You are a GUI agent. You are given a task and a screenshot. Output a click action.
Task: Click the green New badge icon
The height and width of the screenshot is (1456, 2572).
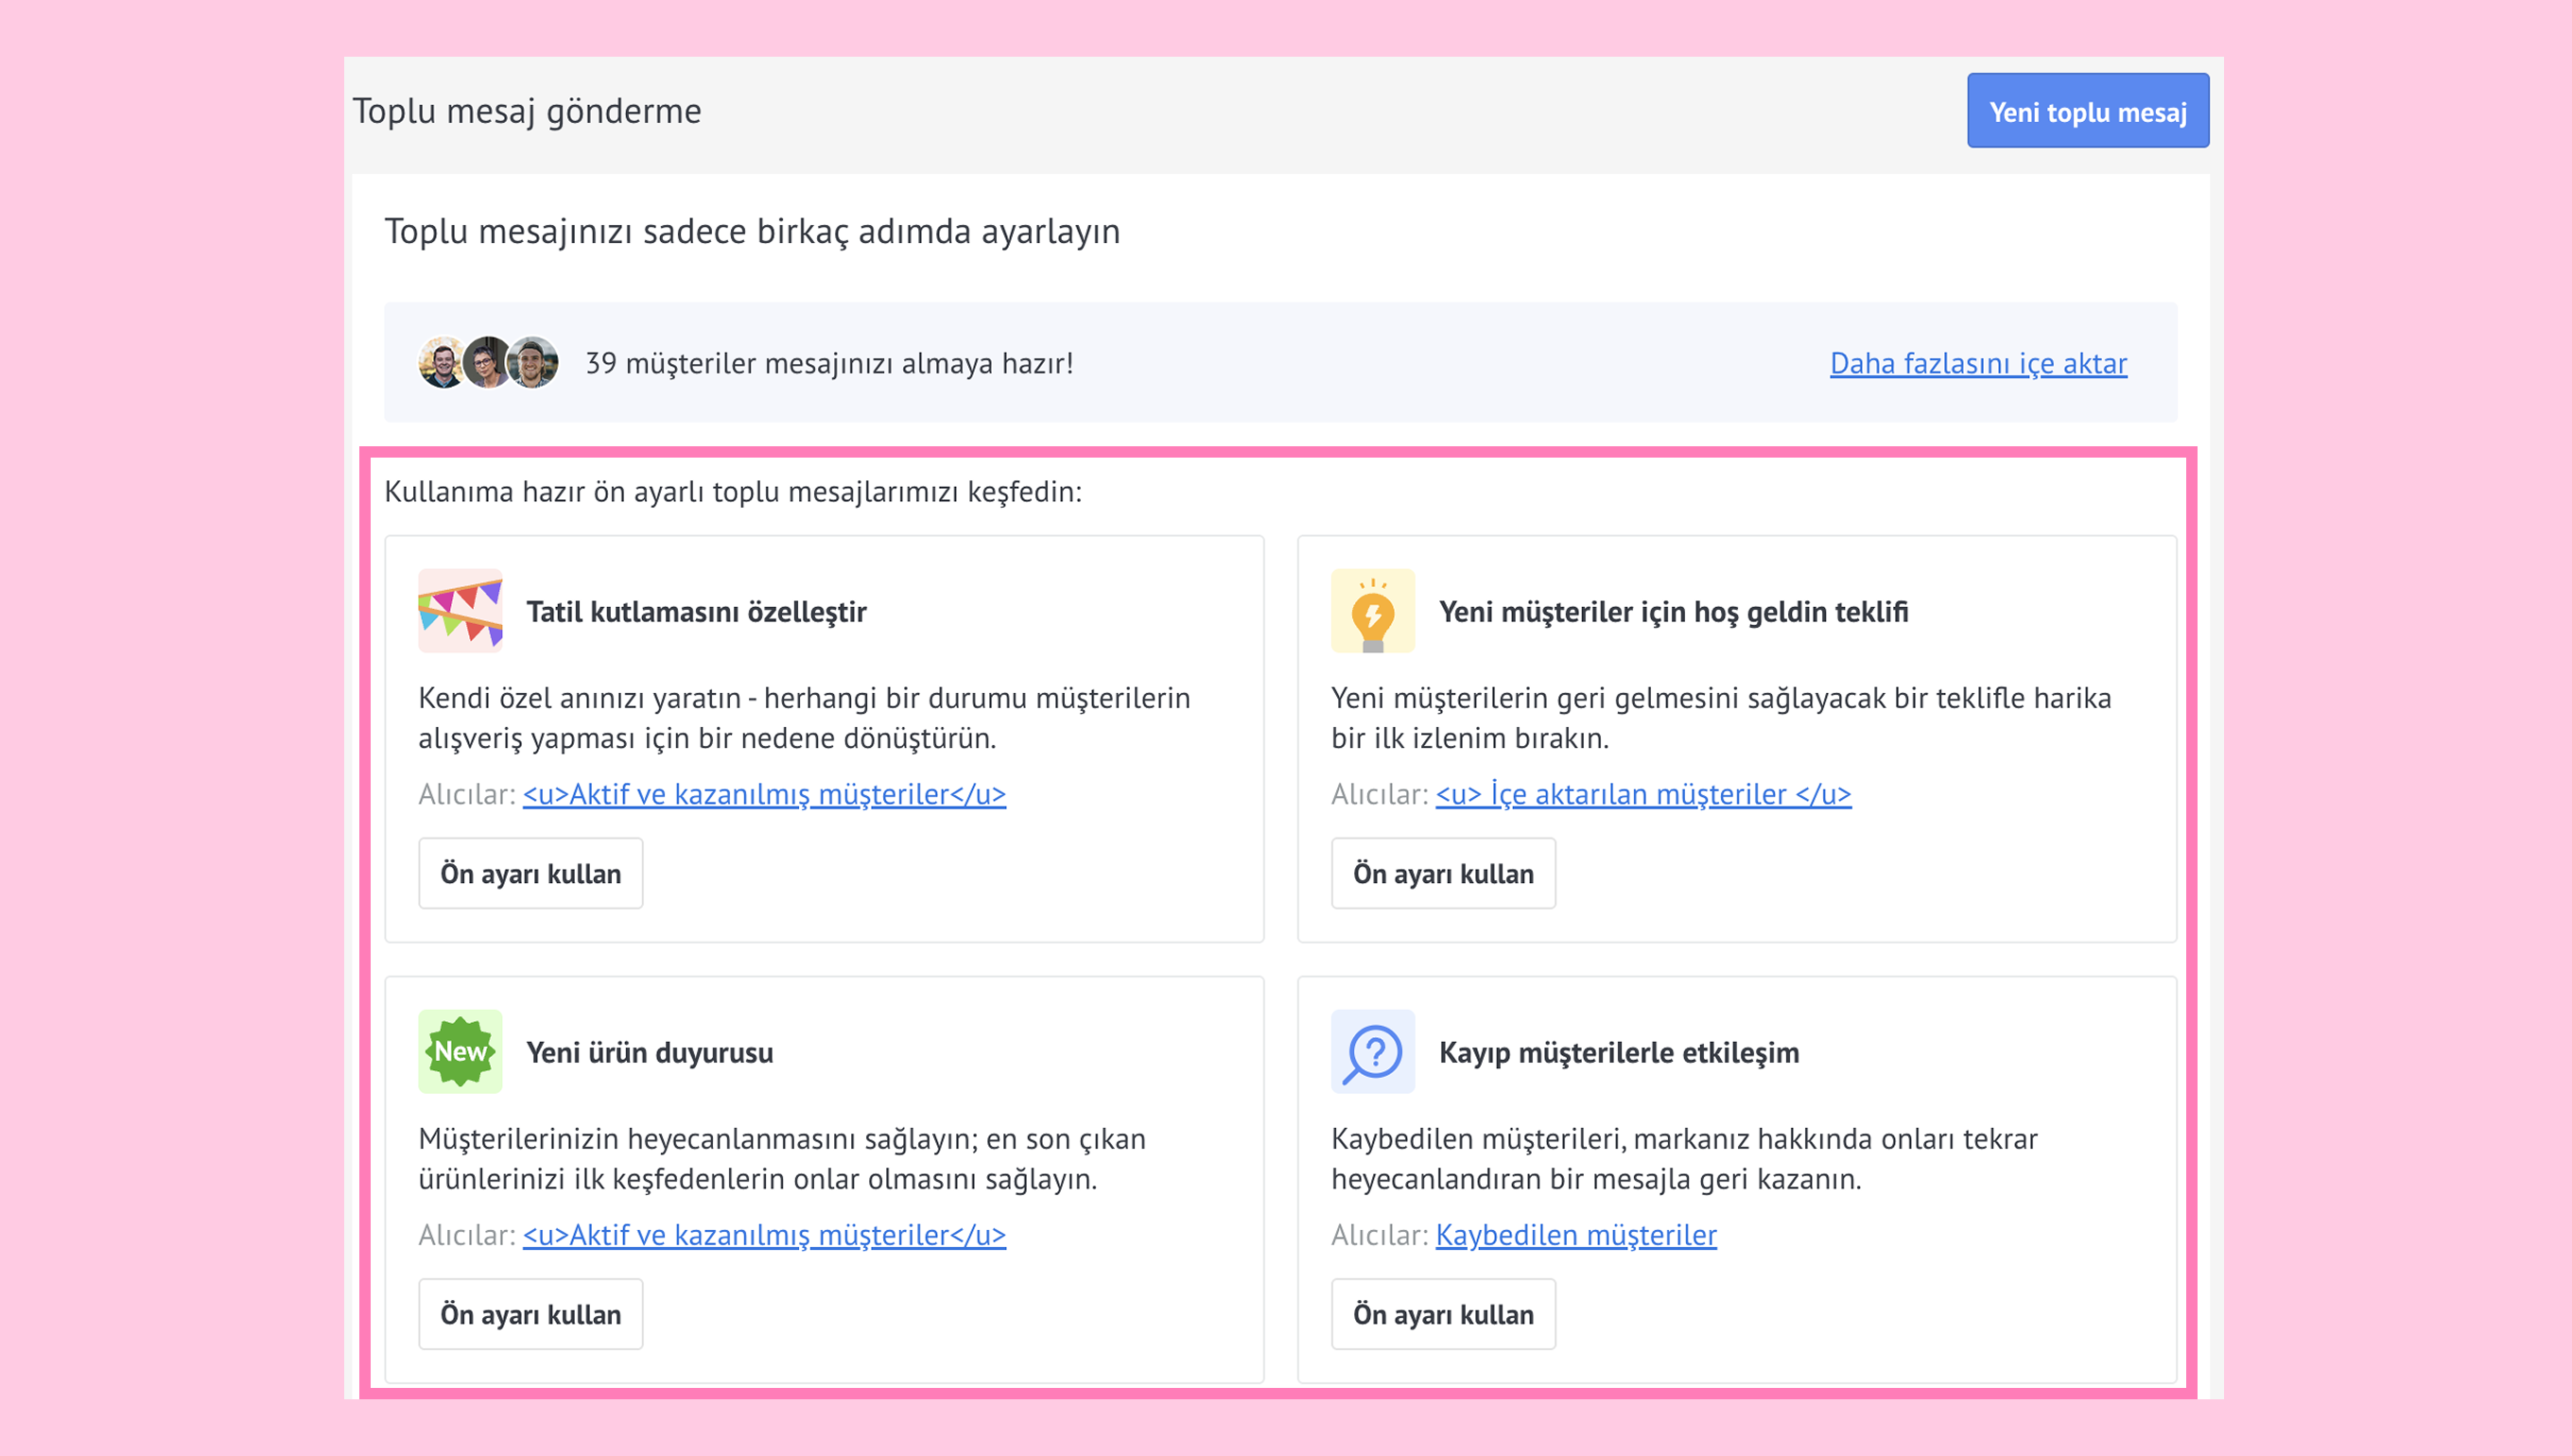pos(460,1052)
